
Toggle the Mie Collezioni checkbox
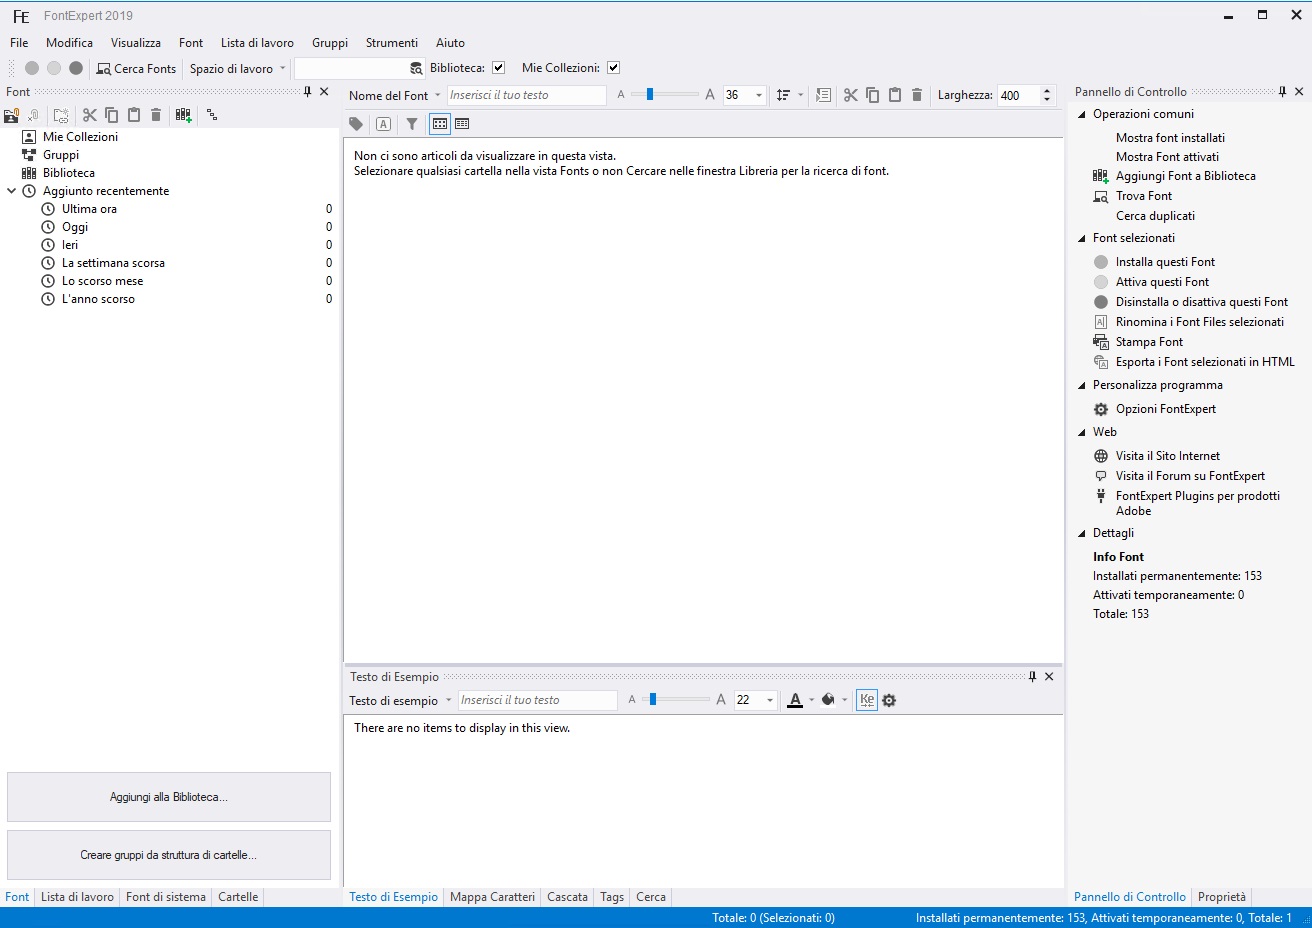coord(613,68)
